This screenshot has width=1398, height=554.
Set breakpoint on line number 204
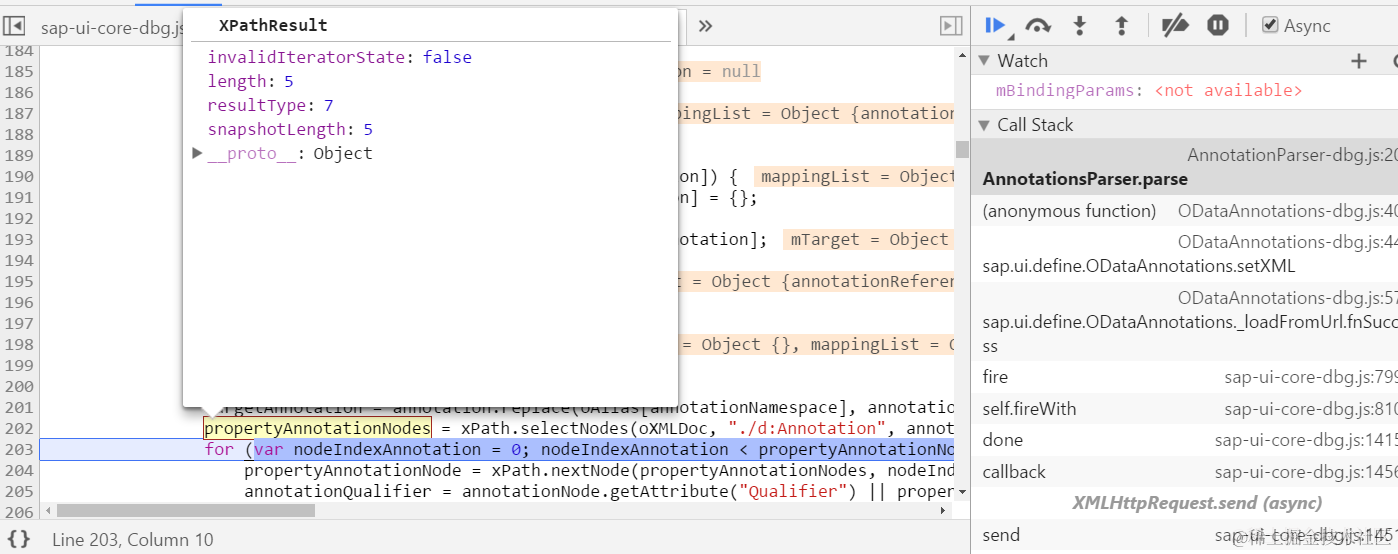(x=17, y=470)
